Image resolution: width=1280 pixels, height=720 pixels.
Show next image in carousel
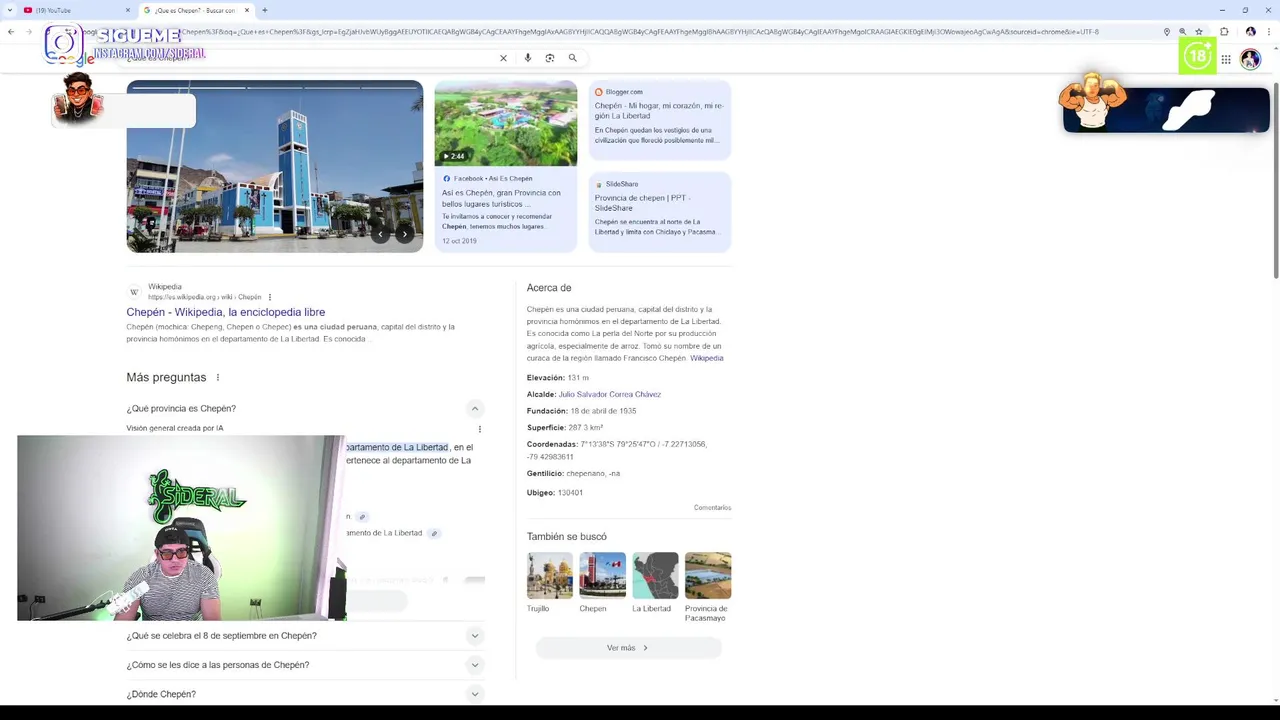[x=405, y=234]
